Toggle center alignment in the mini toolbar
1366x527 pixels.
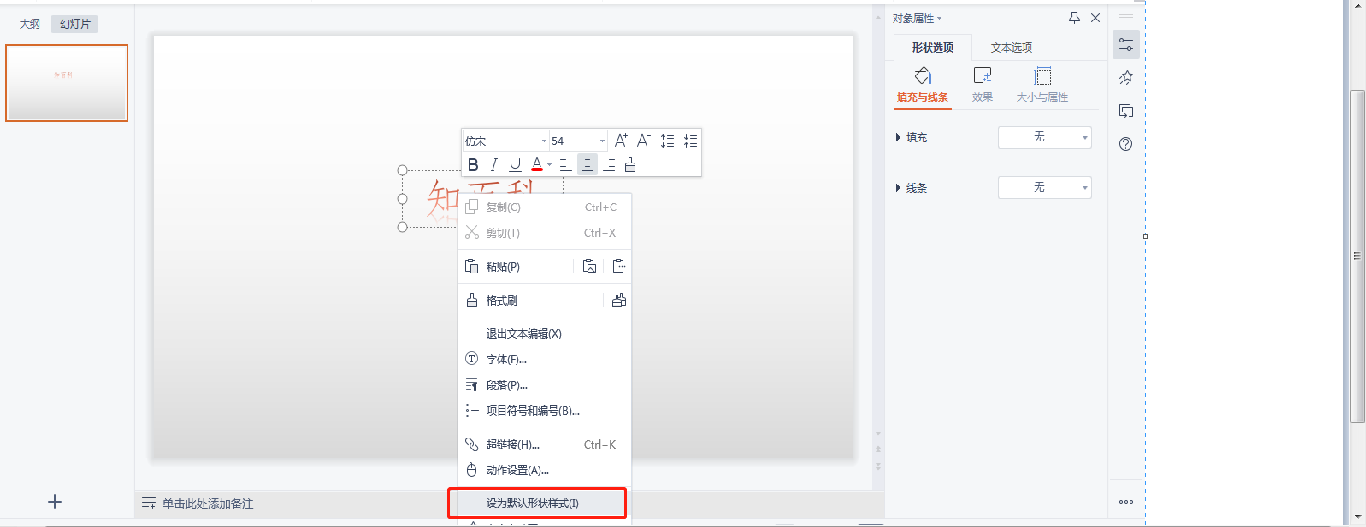tap(588, 165)
